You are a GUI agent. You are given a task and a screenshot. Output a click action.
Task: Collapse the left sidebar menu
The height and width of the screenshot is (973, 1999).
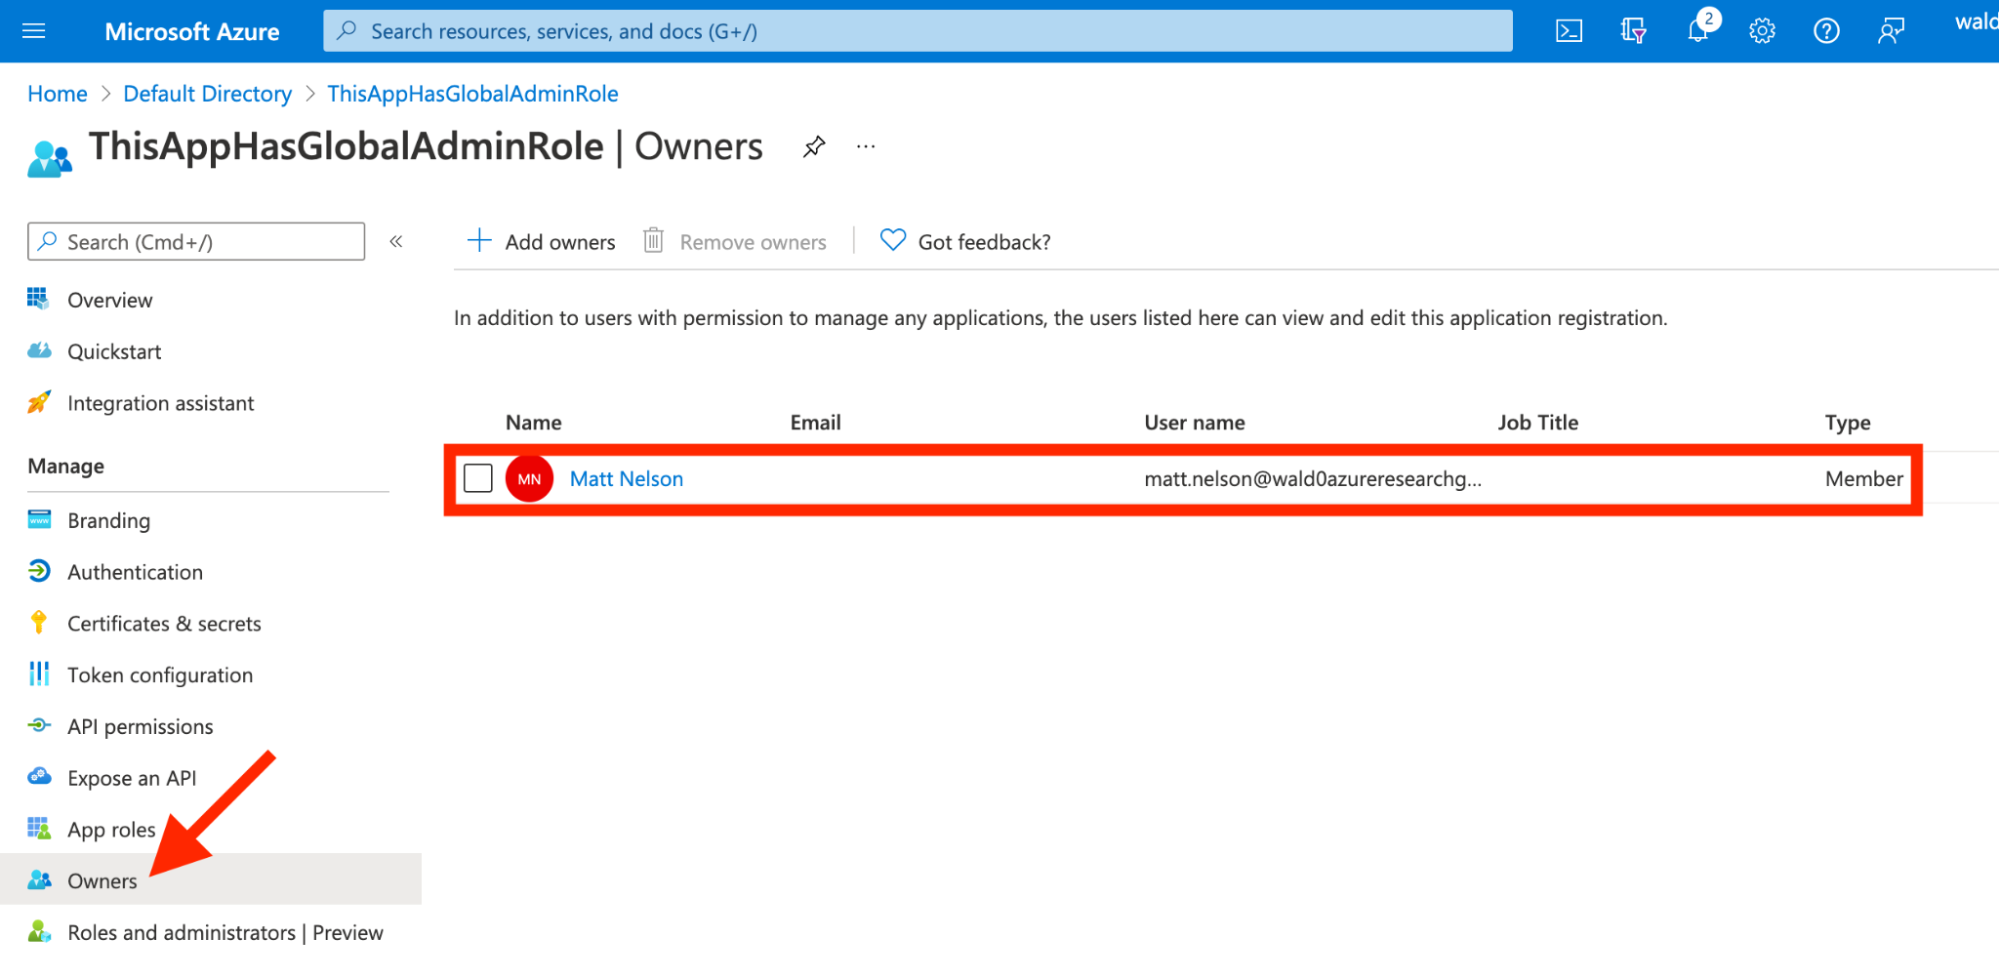(396, 241)
